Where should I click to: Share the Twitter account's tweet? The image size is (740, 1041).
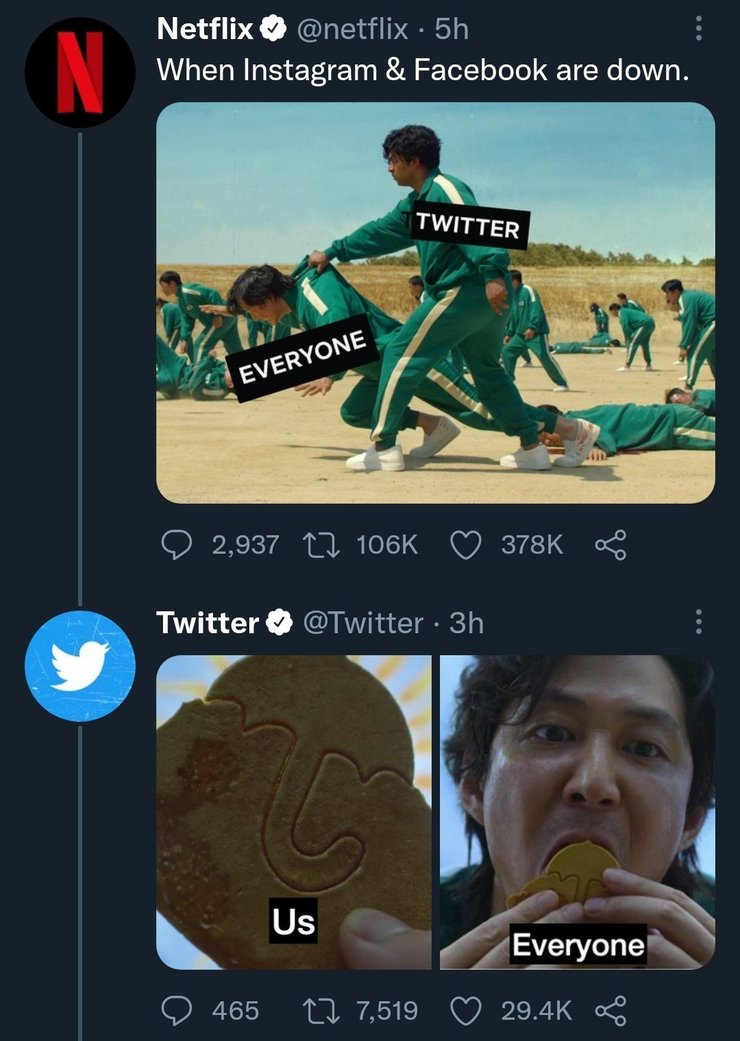[609, 1010]
